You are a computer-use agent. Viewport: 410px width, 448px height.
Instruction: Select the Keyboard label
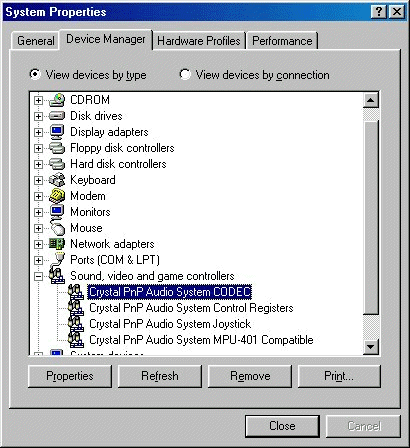coord(93,180)
